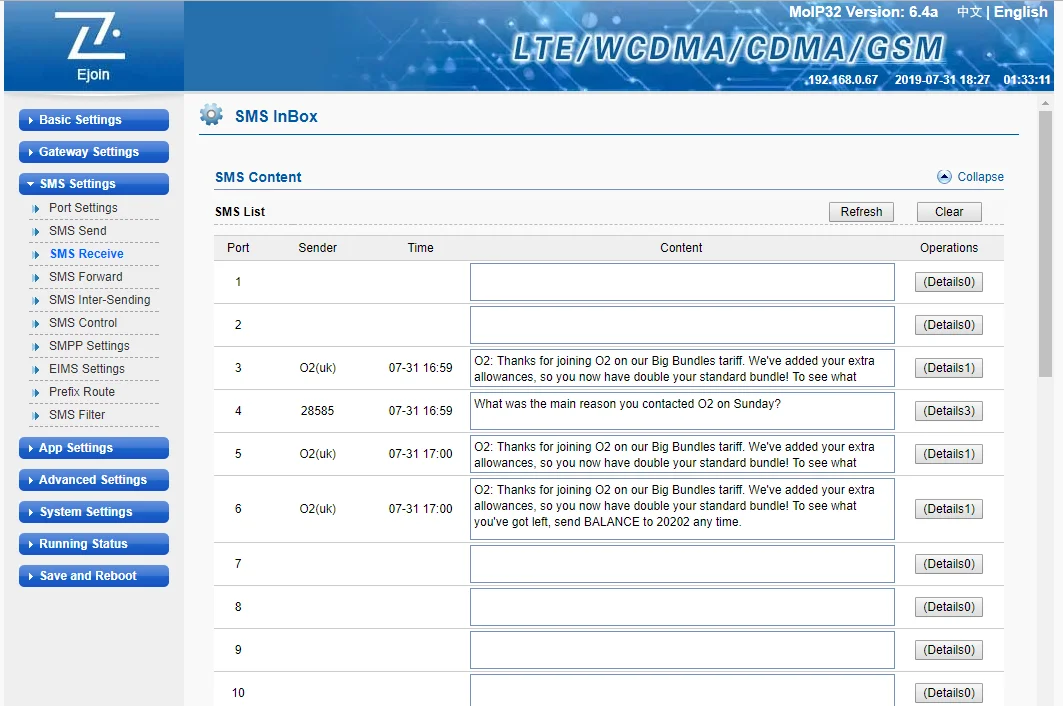Click the SMS InBox gear icon

pos(212,115)
